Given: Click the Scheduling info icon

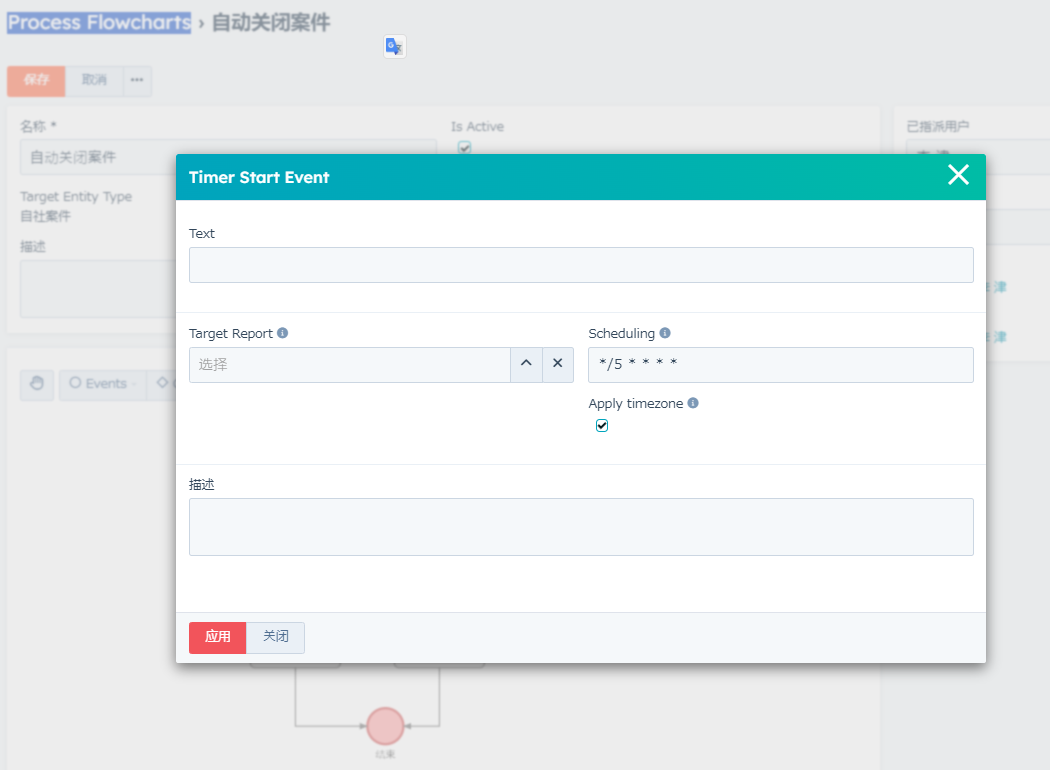Looking at the screenshot, I should tap(665, 333).
